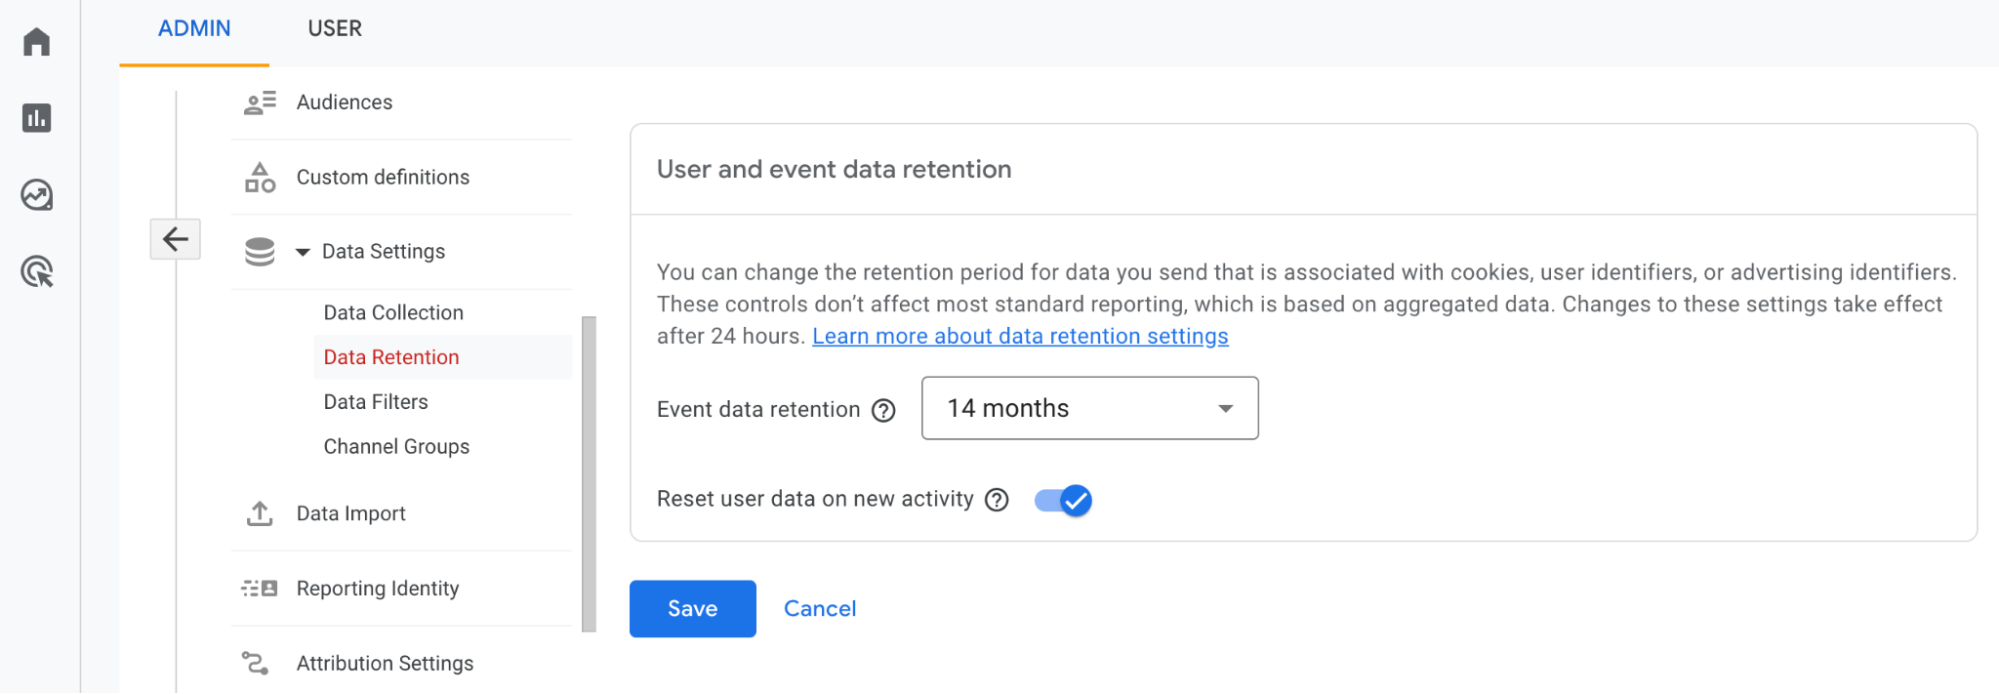Select Data Filters in the settings list

[375, 401]
